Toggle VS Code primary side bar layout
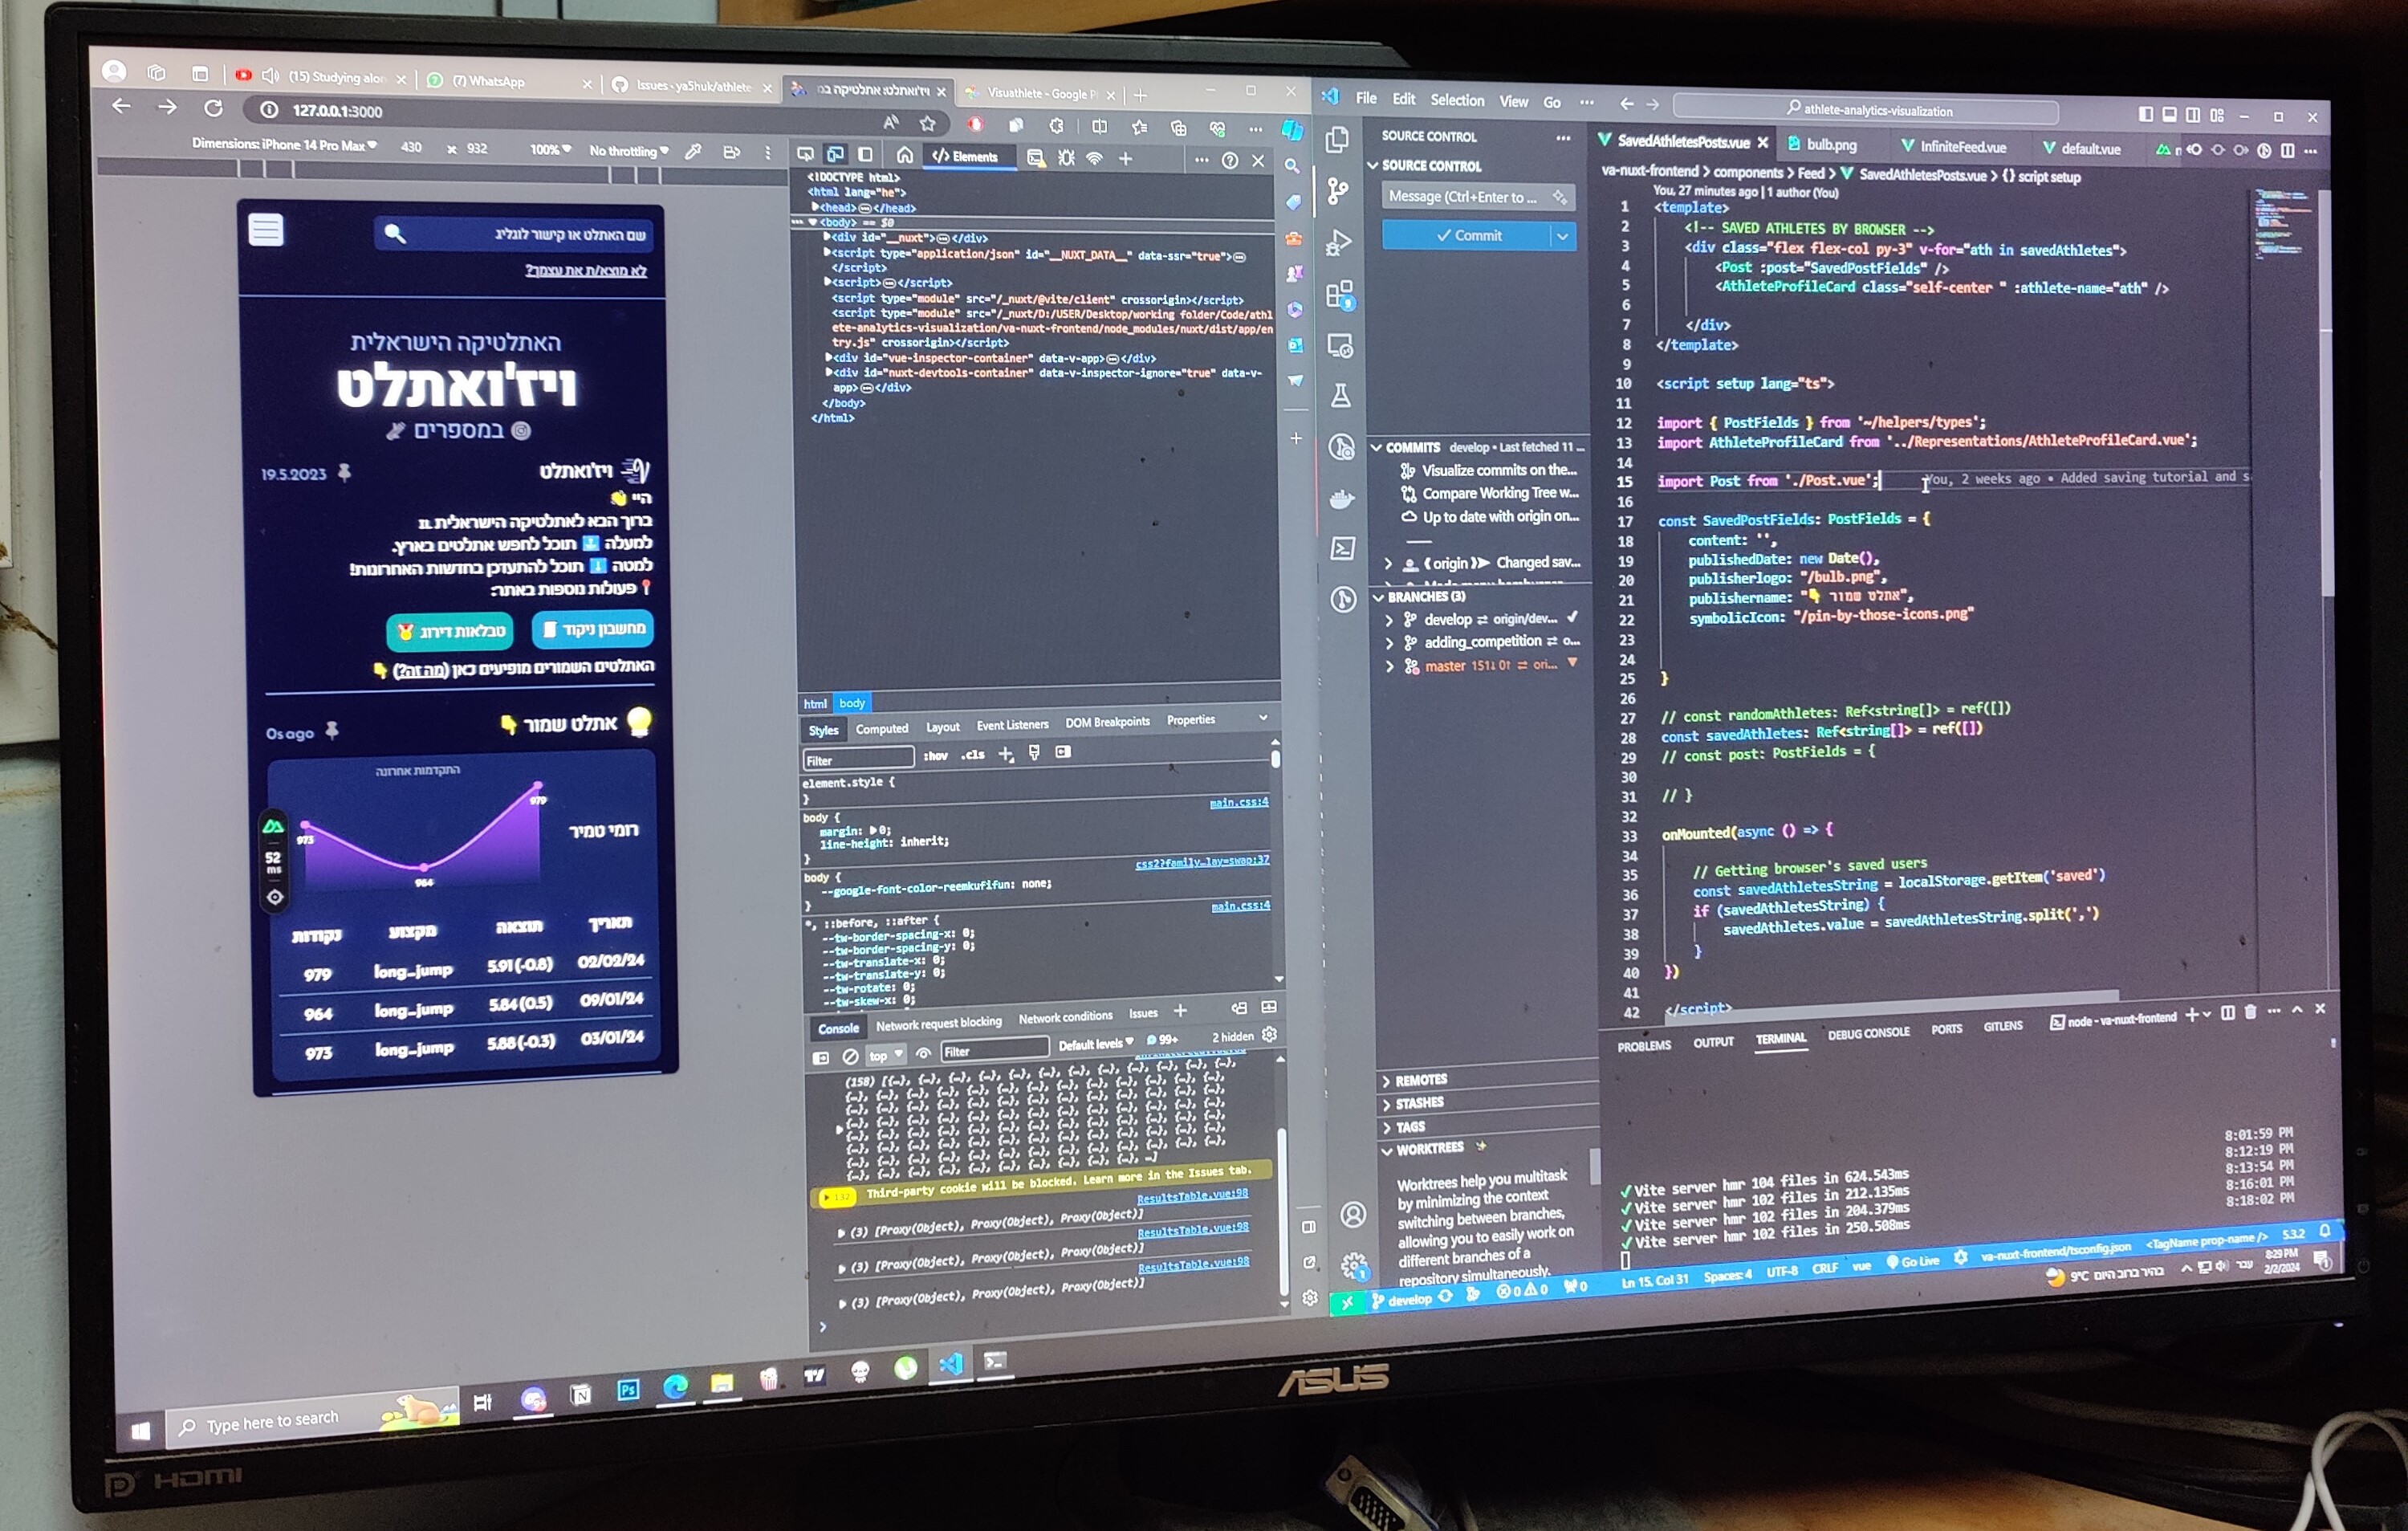This screenshot has width=2408, height=1531. pyautogui.click(x=2145, y=115)
